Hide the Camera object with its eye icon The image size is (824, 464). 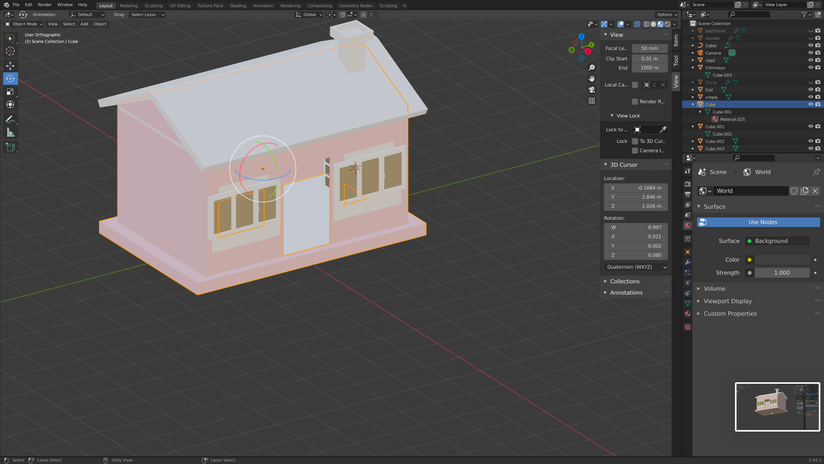[810, 53]
